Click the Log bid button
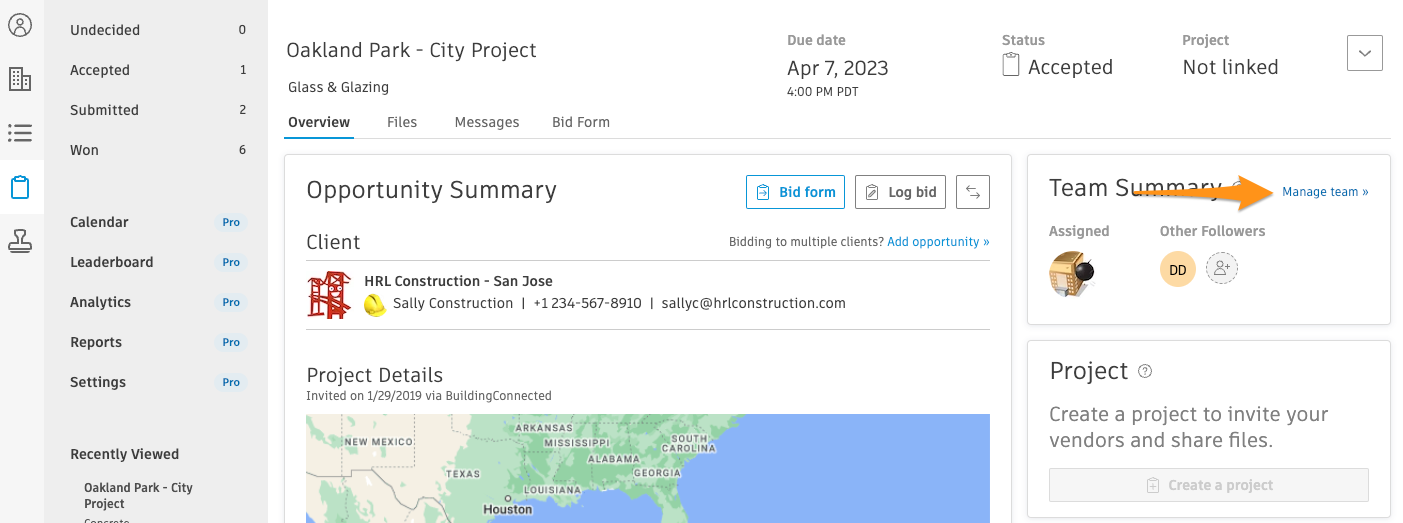This screenshot has height=523, width=1403. (900, 192)
